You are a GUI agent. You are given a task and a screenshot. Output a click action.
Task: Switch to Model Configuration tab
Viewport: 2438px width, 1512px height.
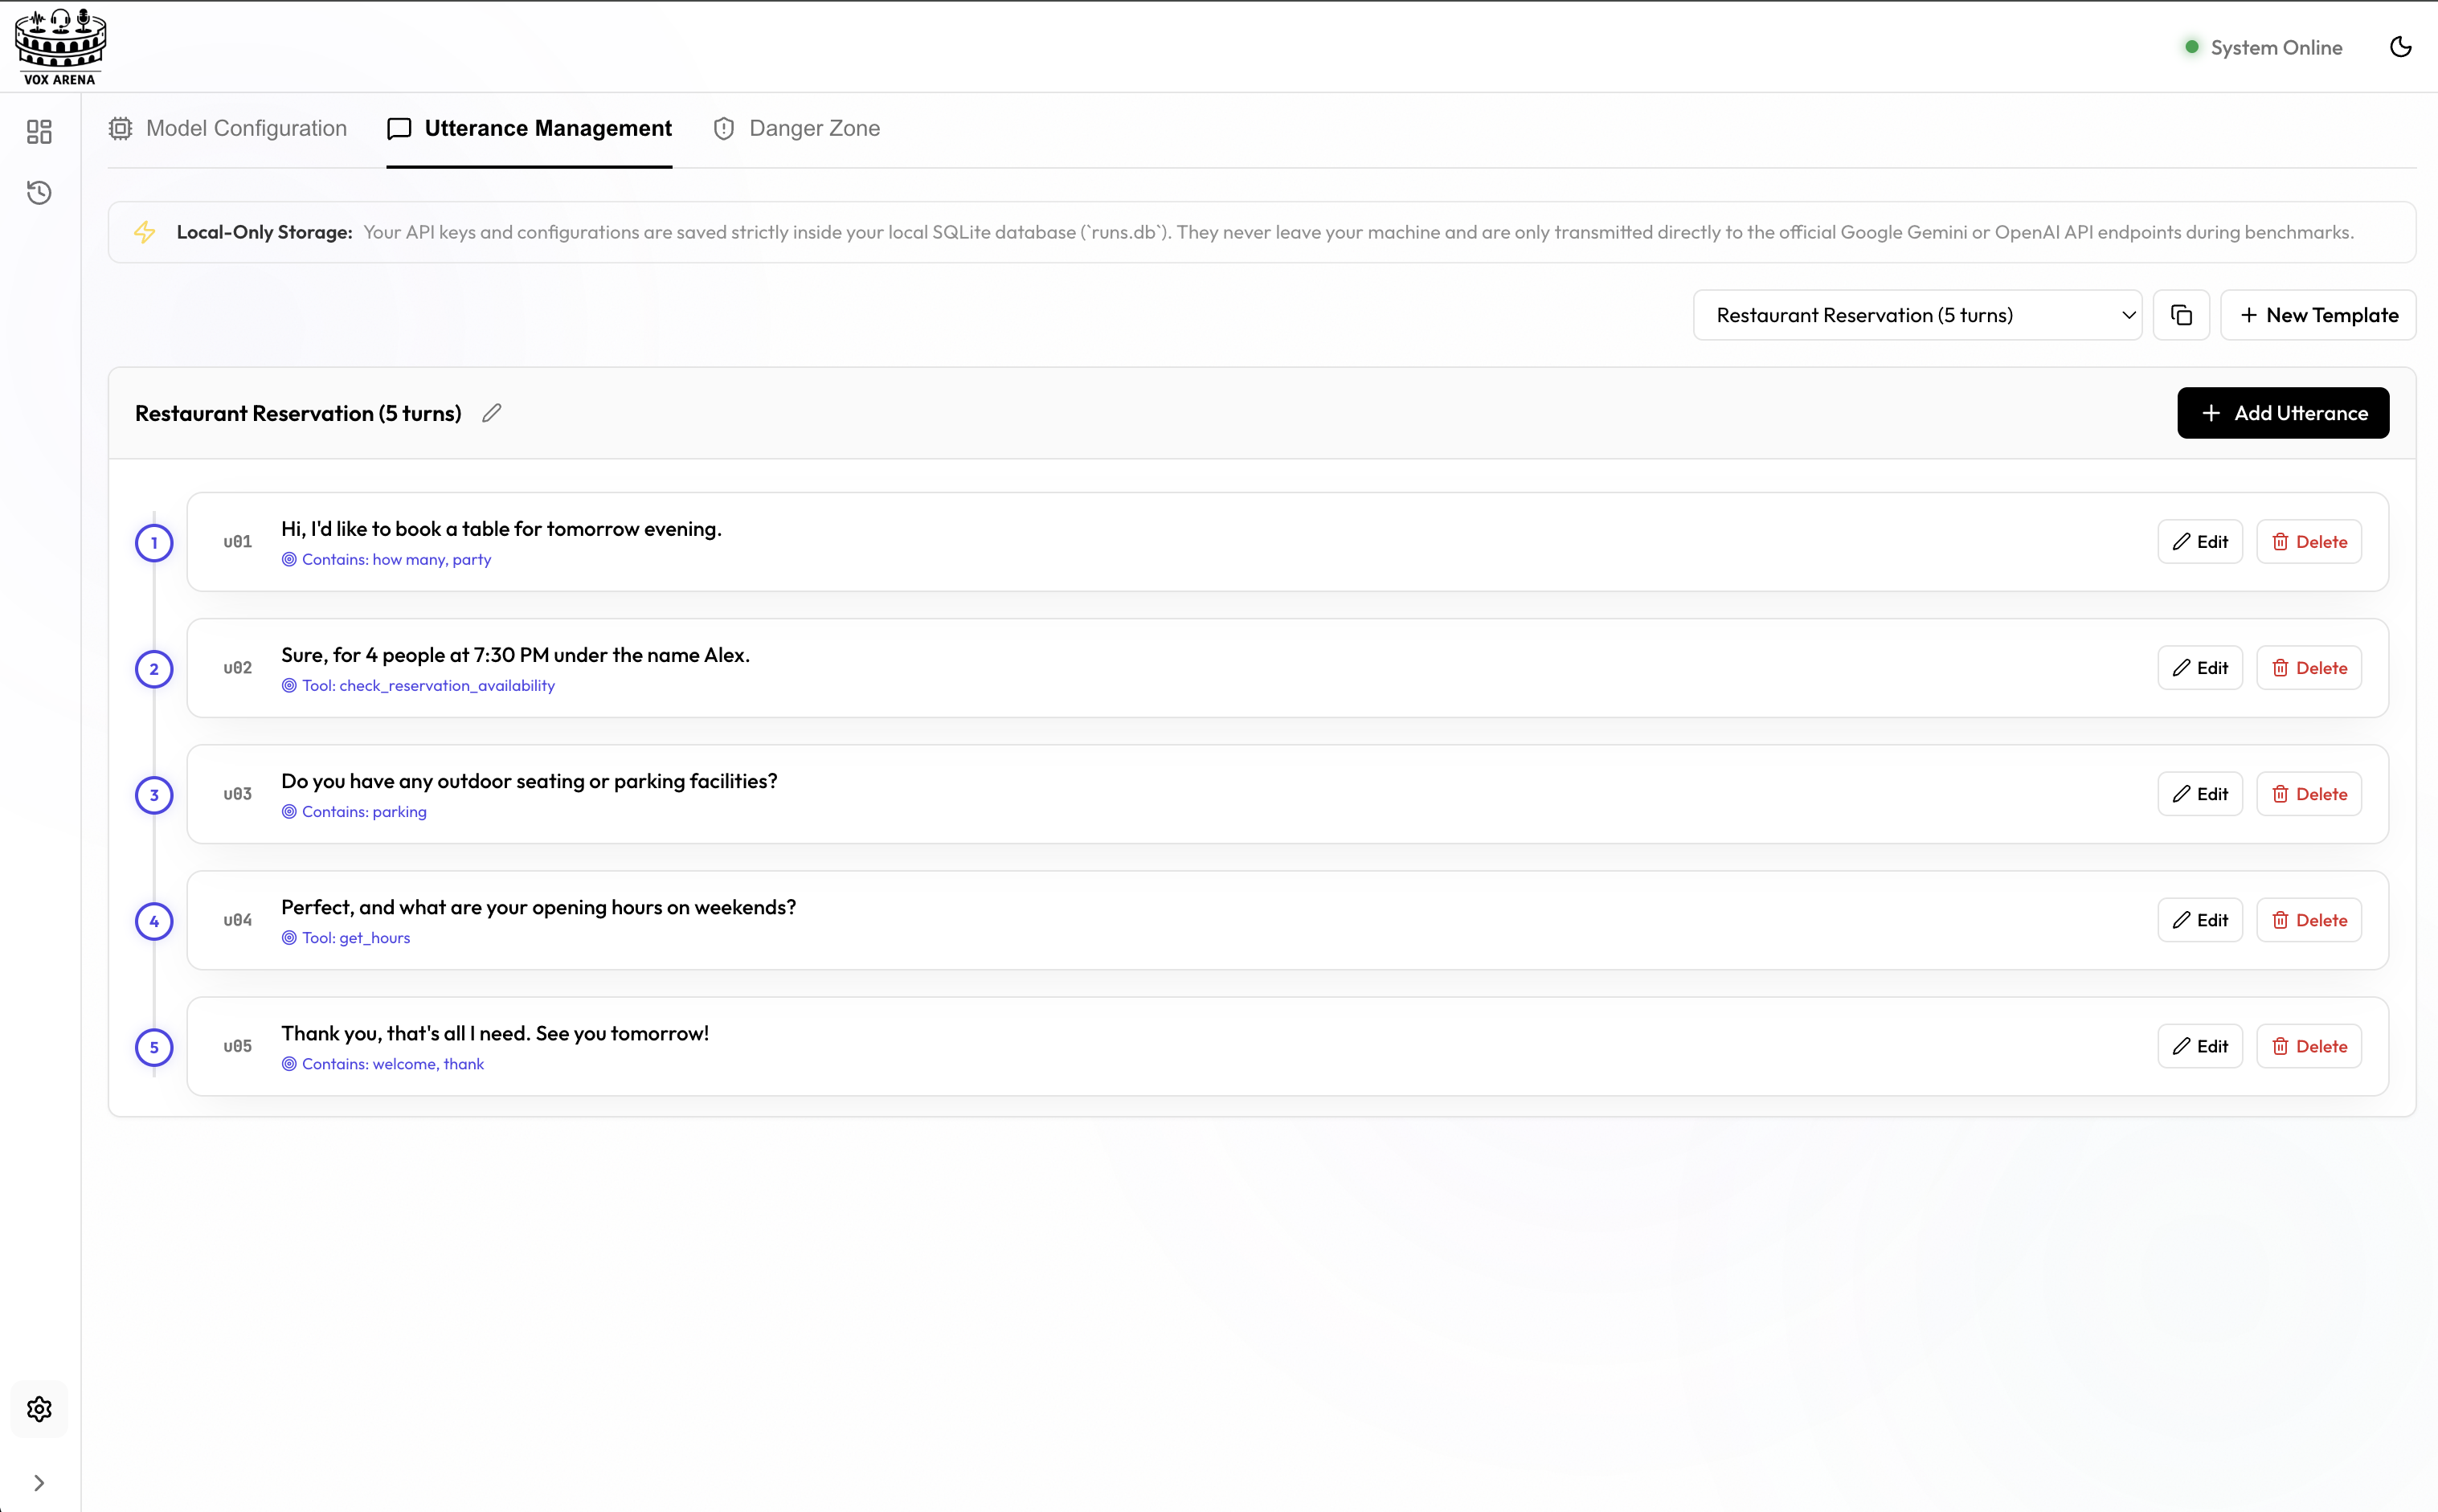coord(228,128)
